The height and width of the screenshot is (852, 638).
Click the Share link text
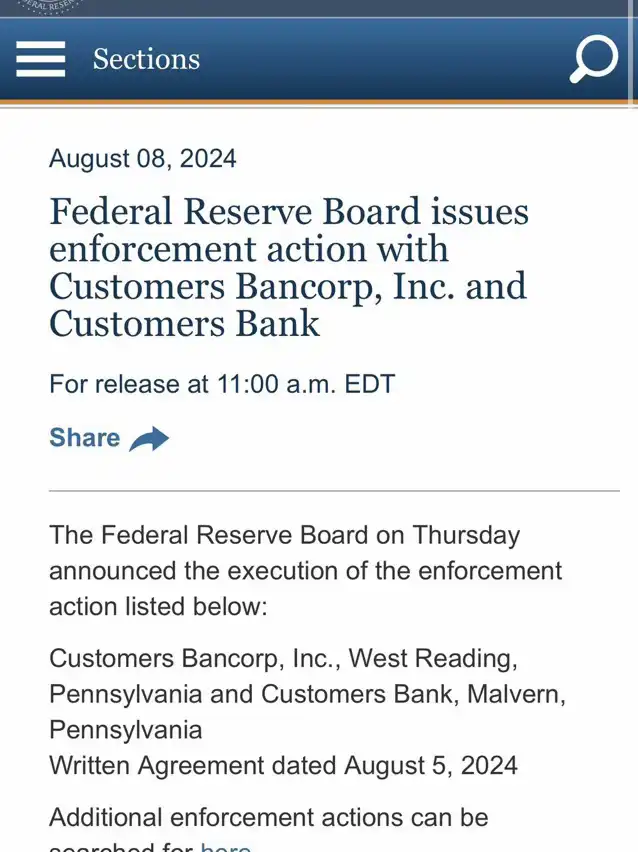coord(84,438)
